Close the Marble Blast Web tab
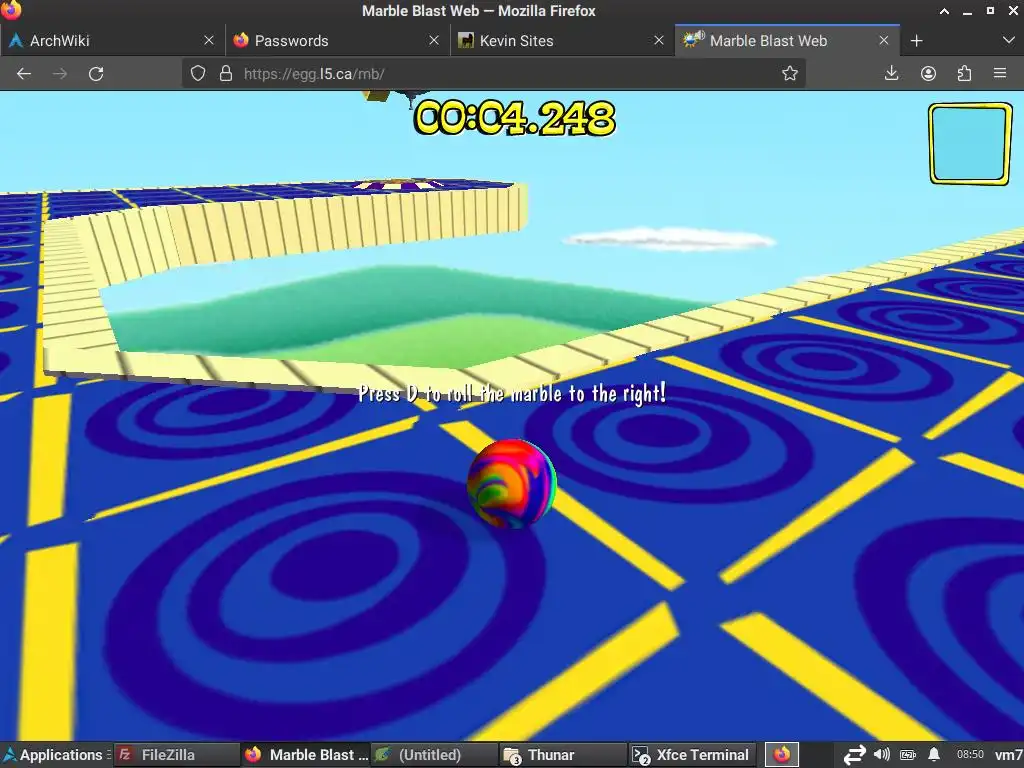 (884, 40)
